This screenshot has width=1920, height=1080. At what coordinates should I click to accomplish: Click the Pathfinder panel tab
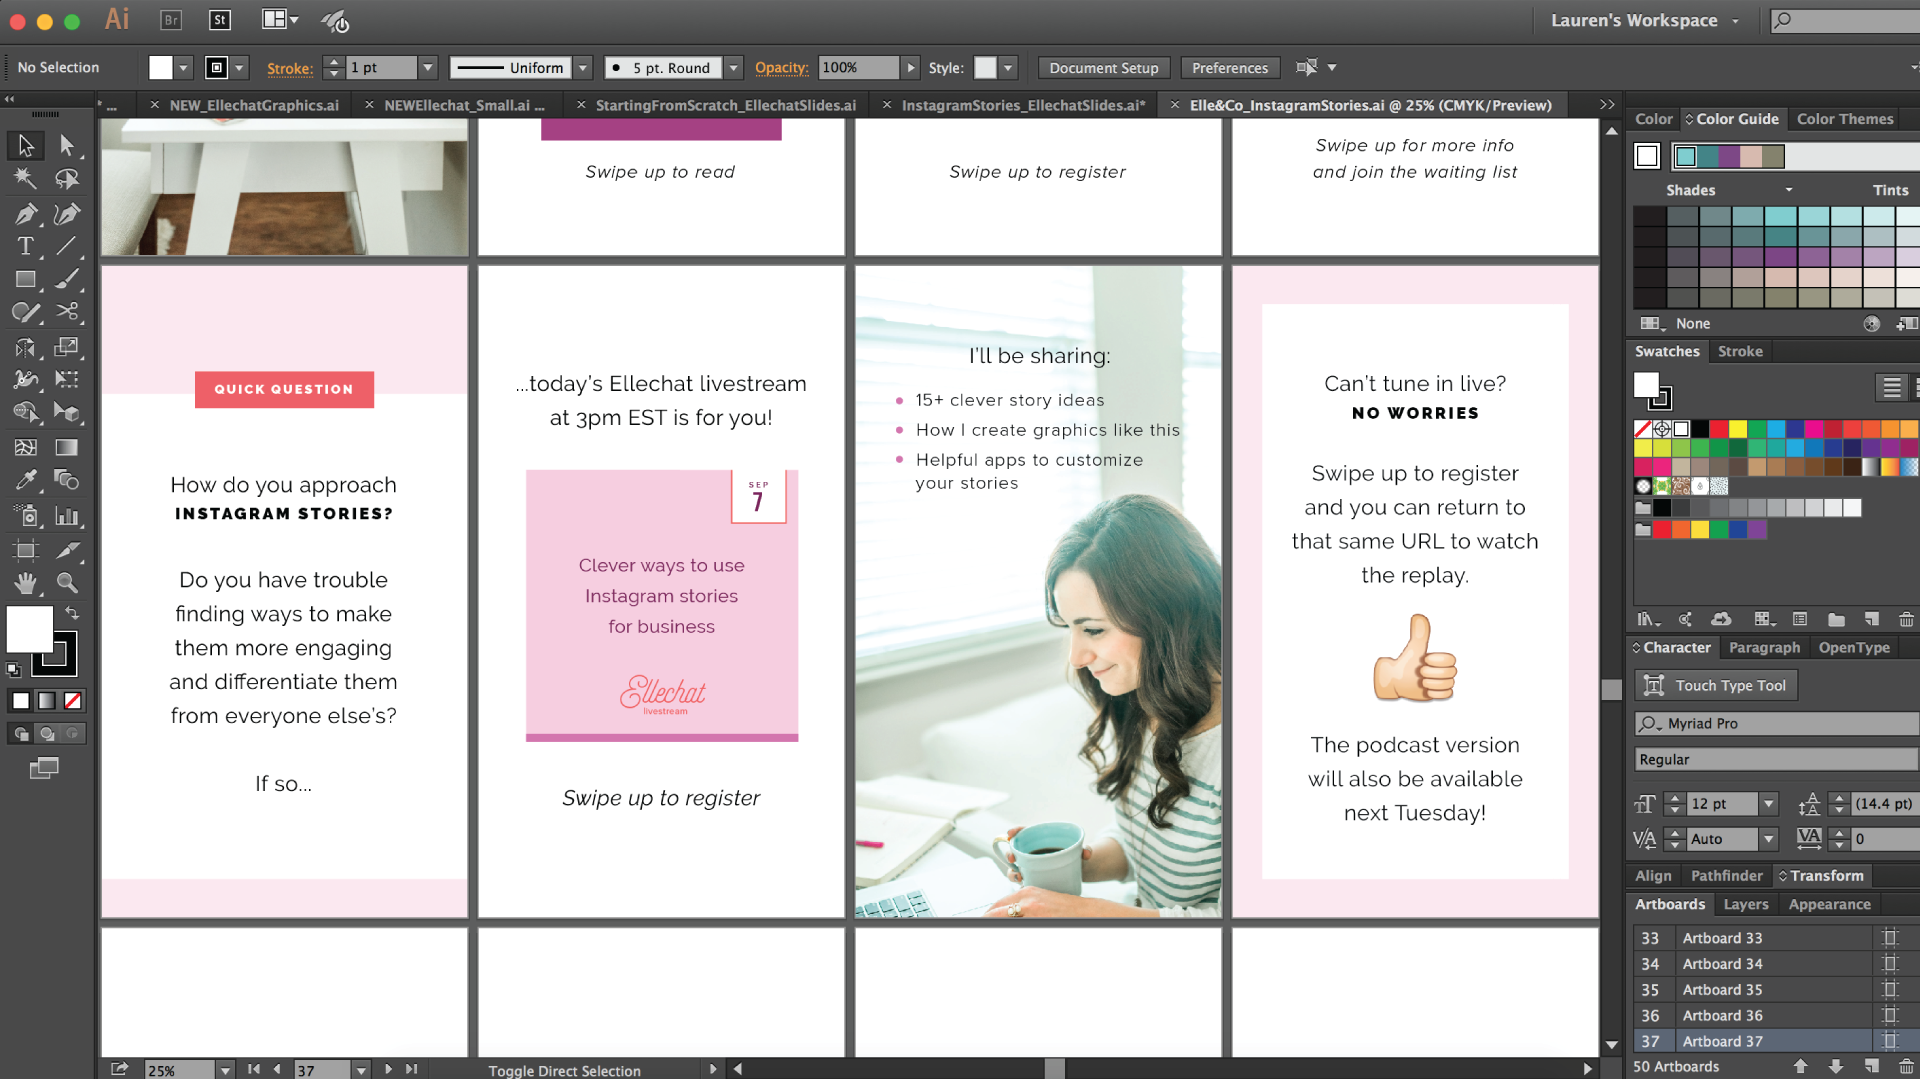1727,876
